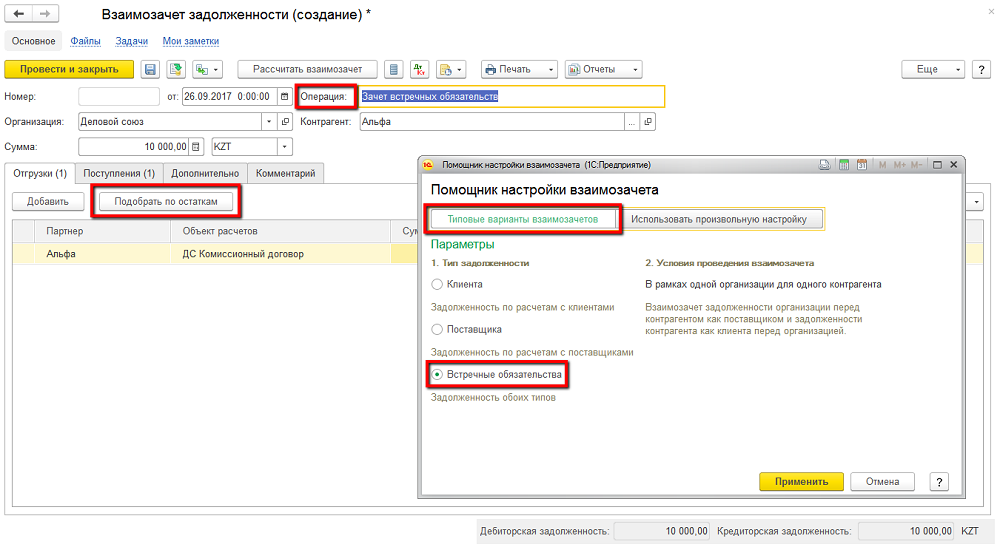The height and width of the screenshot is (547, 1000).
Task: Open the Дополнительно tab
Action: [x=204, y=174]
